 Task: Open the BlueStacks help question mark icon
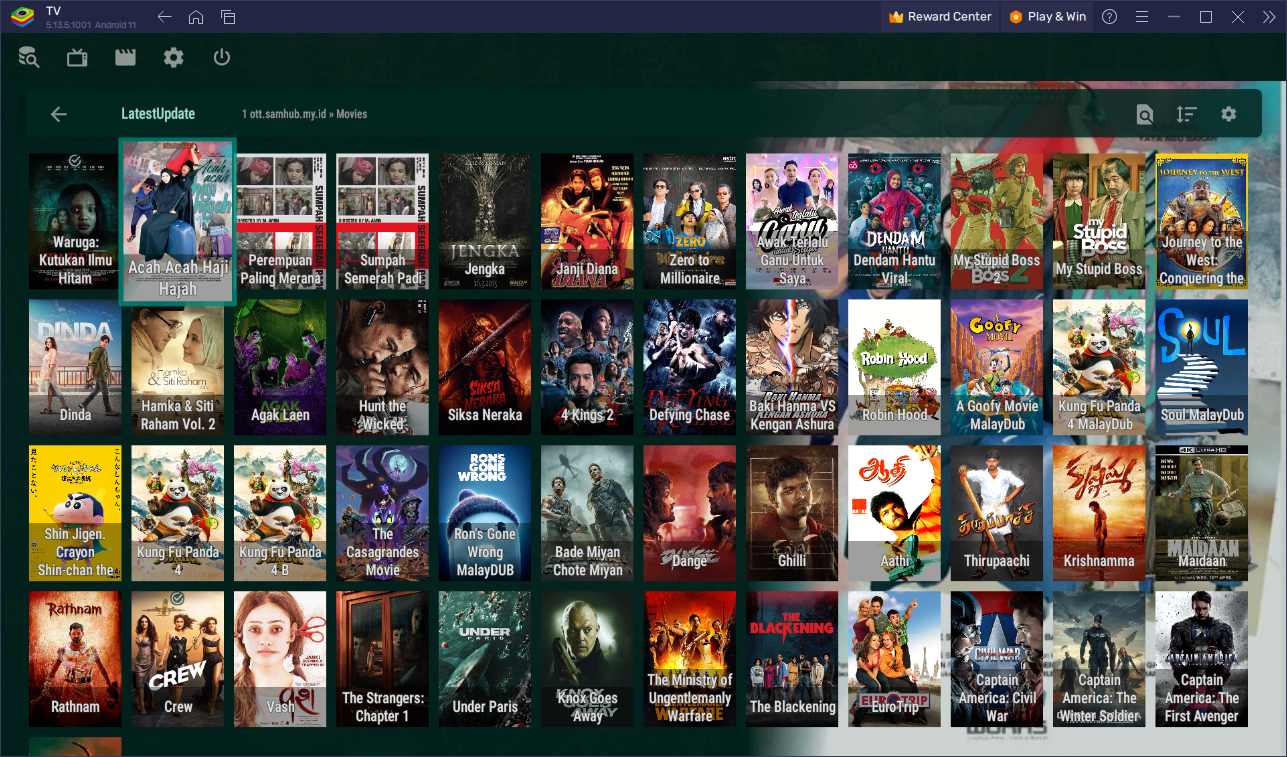(x=1109, y=17)
